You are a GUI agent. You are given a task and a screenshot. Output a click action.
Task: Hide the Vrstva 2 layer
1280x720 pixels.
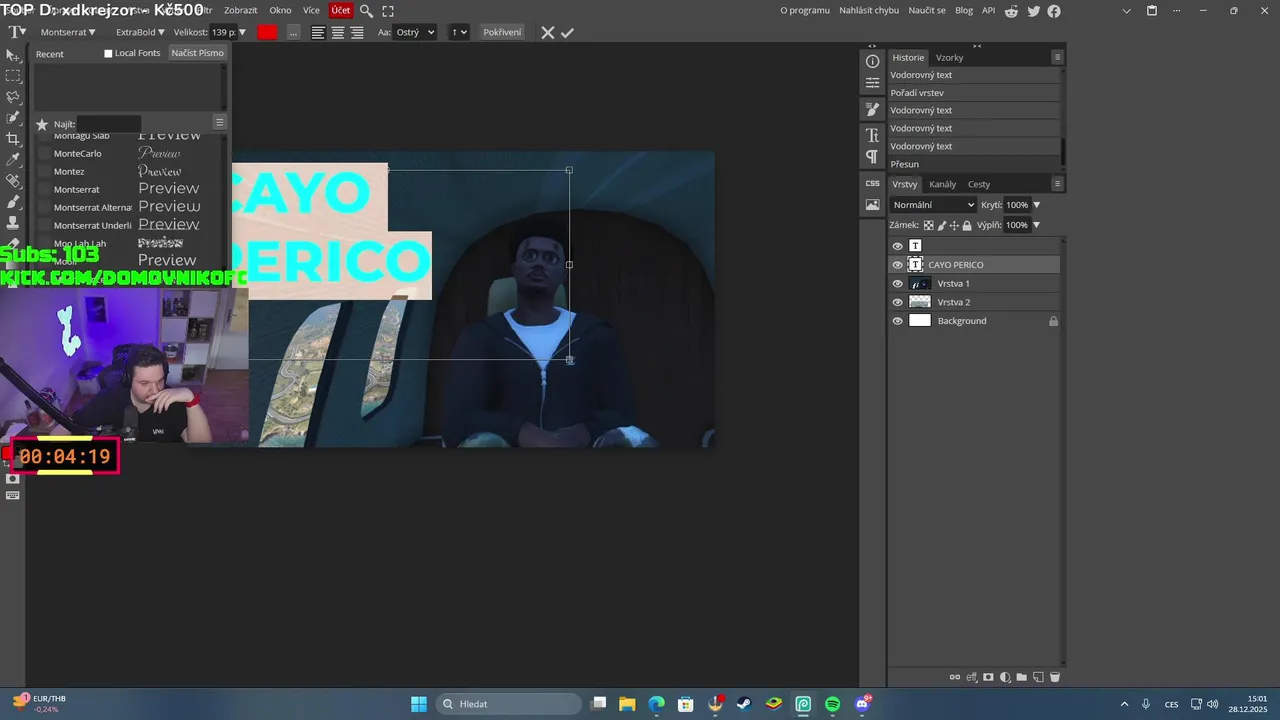click(x=897, y=302)
